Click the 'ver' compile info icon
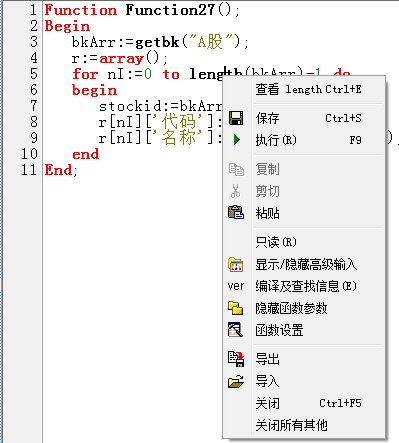The width and height of the screenshot is (399, 443). (x=236, y=286)
